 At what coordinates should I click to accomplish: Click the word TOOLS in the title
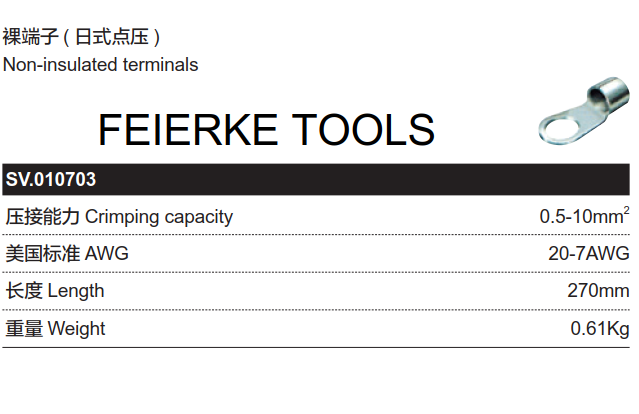[363, 130]
